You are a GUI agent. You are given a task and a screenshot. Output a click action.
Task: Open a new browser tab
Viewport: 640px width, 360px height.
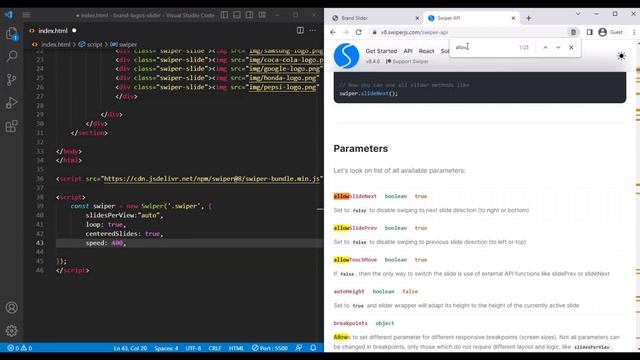pos(529,18)
